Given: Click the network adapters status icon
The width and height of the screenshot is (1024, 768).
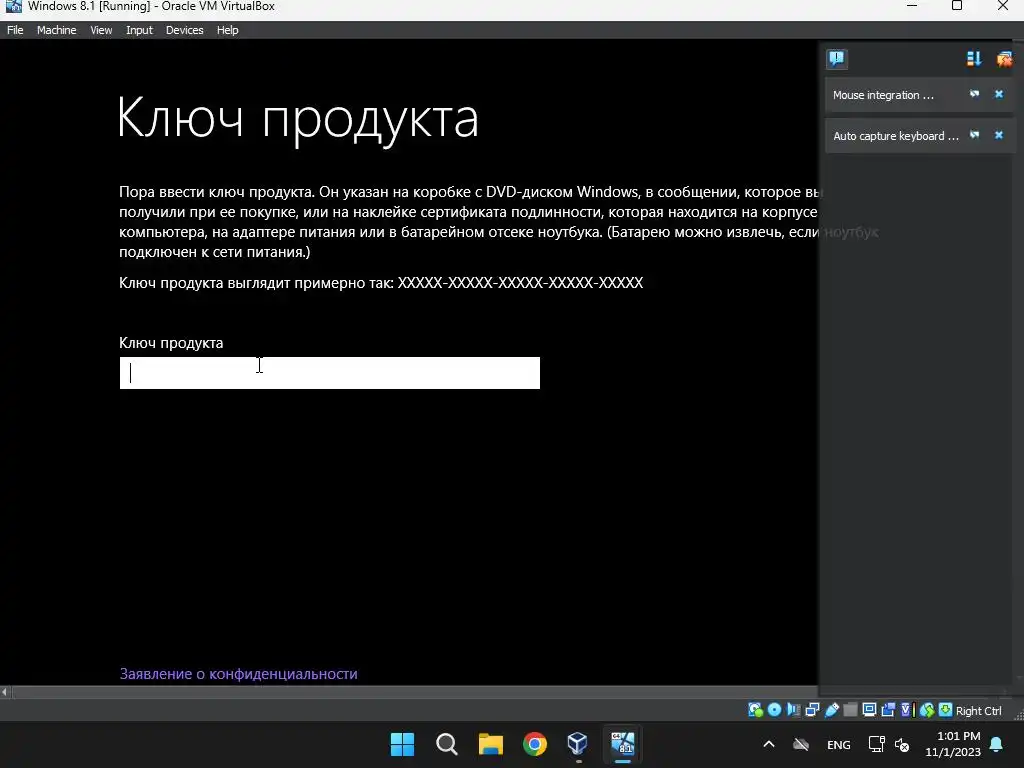Looking at the screenshot, I should [x=812, y=710].
